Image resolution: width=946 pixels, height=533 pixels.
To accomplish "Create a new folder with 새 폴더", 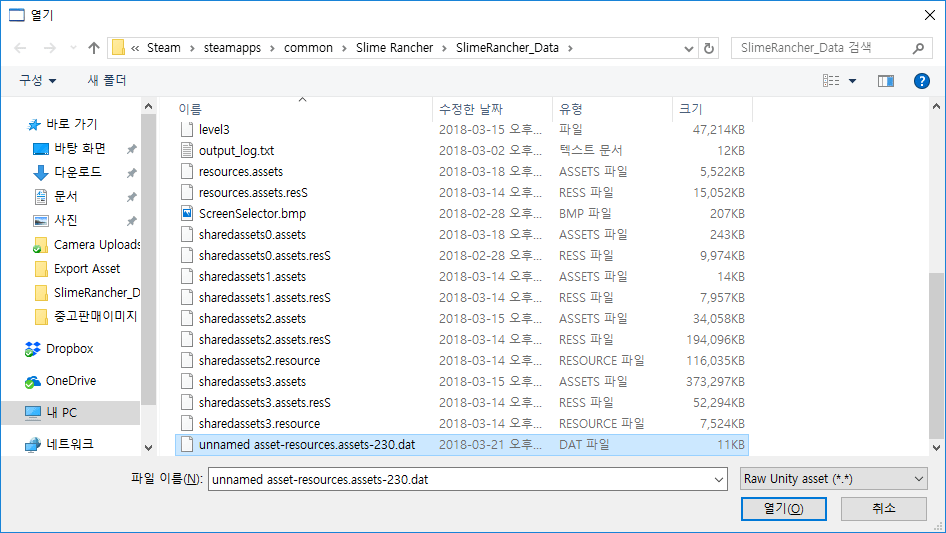I will coord(107,80).
